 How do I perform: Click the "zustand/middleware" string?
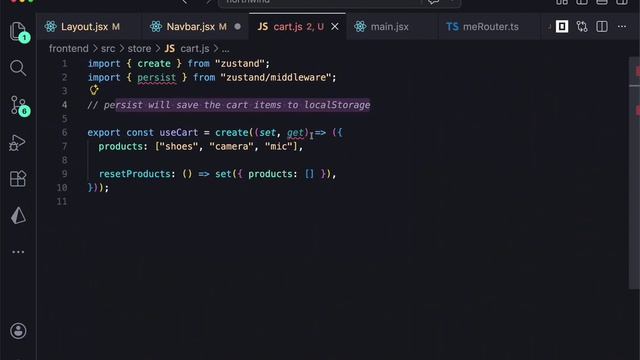coord(276,78)
